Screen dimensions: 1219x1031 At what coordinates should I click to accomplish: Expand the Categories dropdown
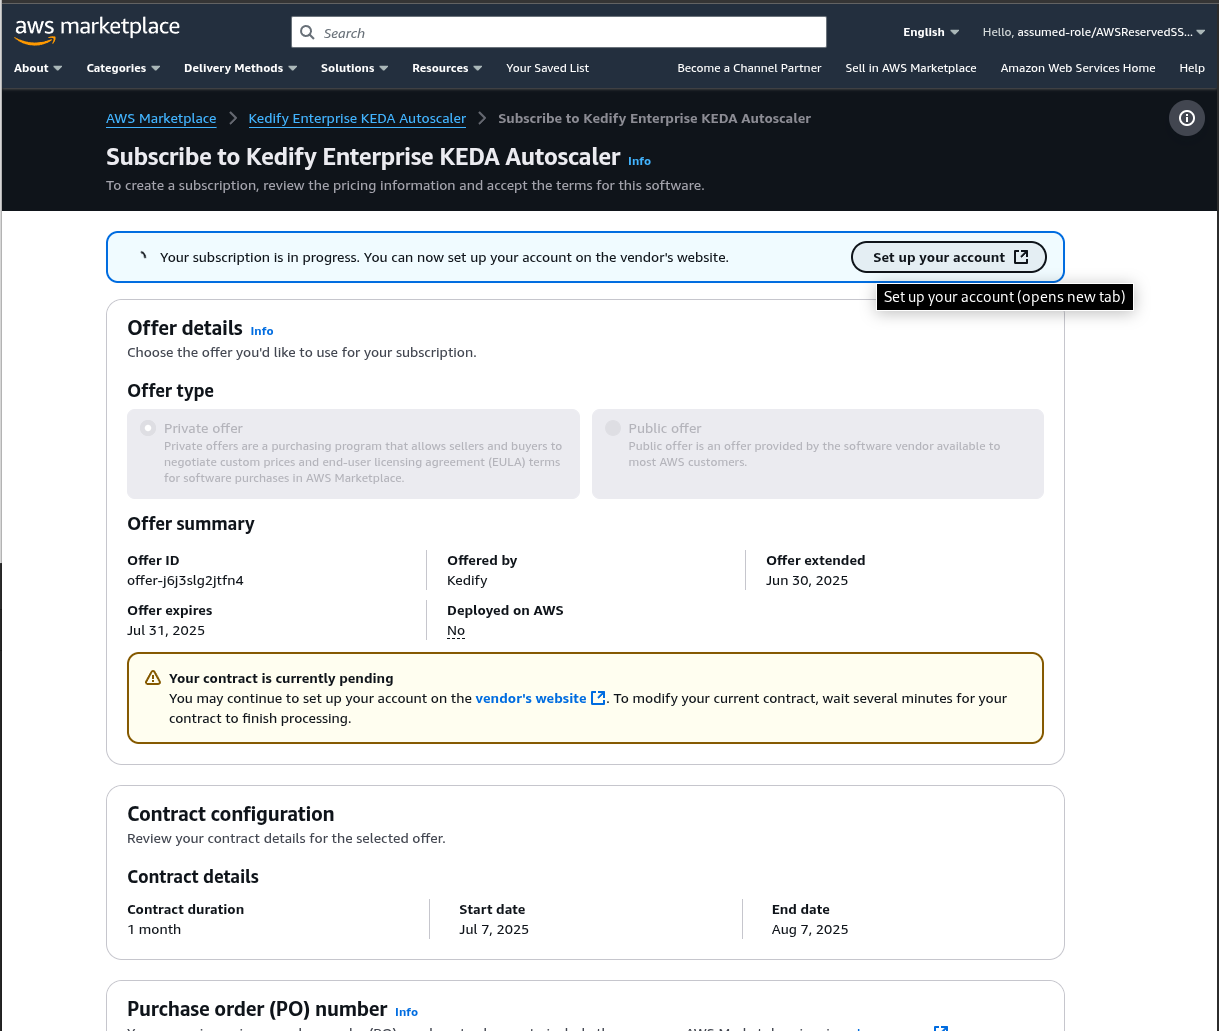tap(124, 68)
